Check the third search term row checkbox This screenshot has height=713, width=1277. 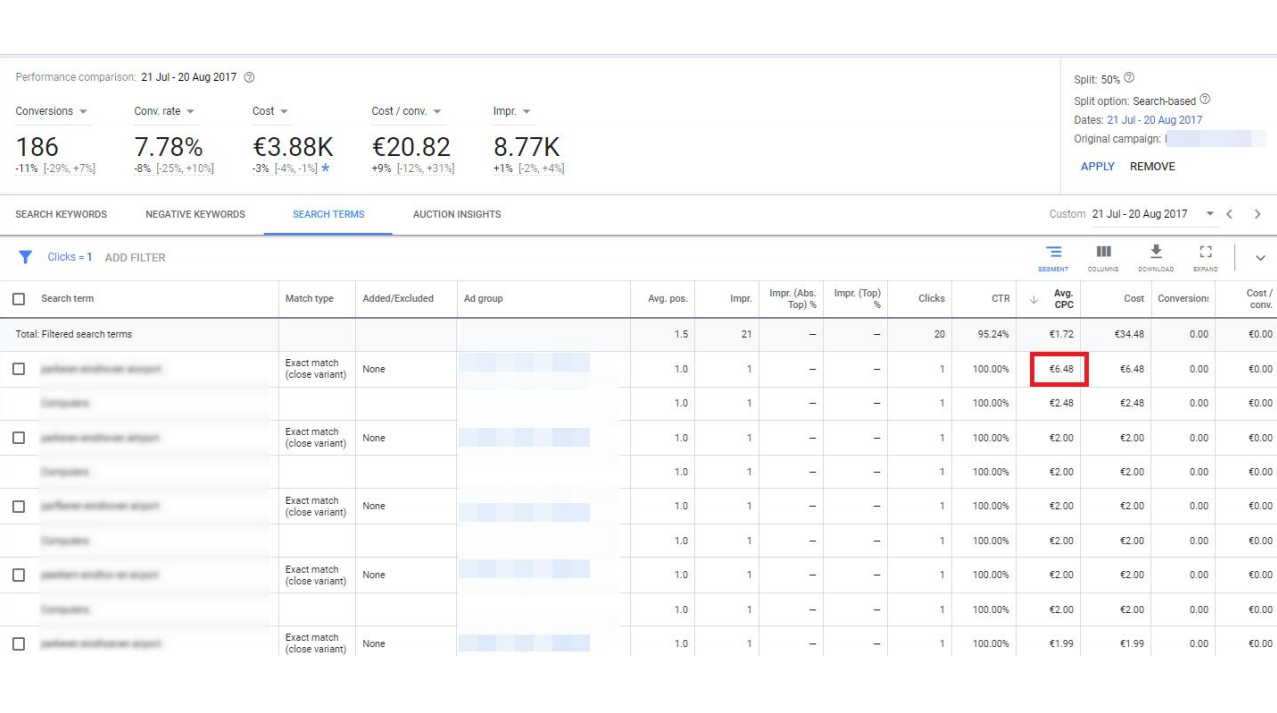pyautogui.click(x=18, y=506)
